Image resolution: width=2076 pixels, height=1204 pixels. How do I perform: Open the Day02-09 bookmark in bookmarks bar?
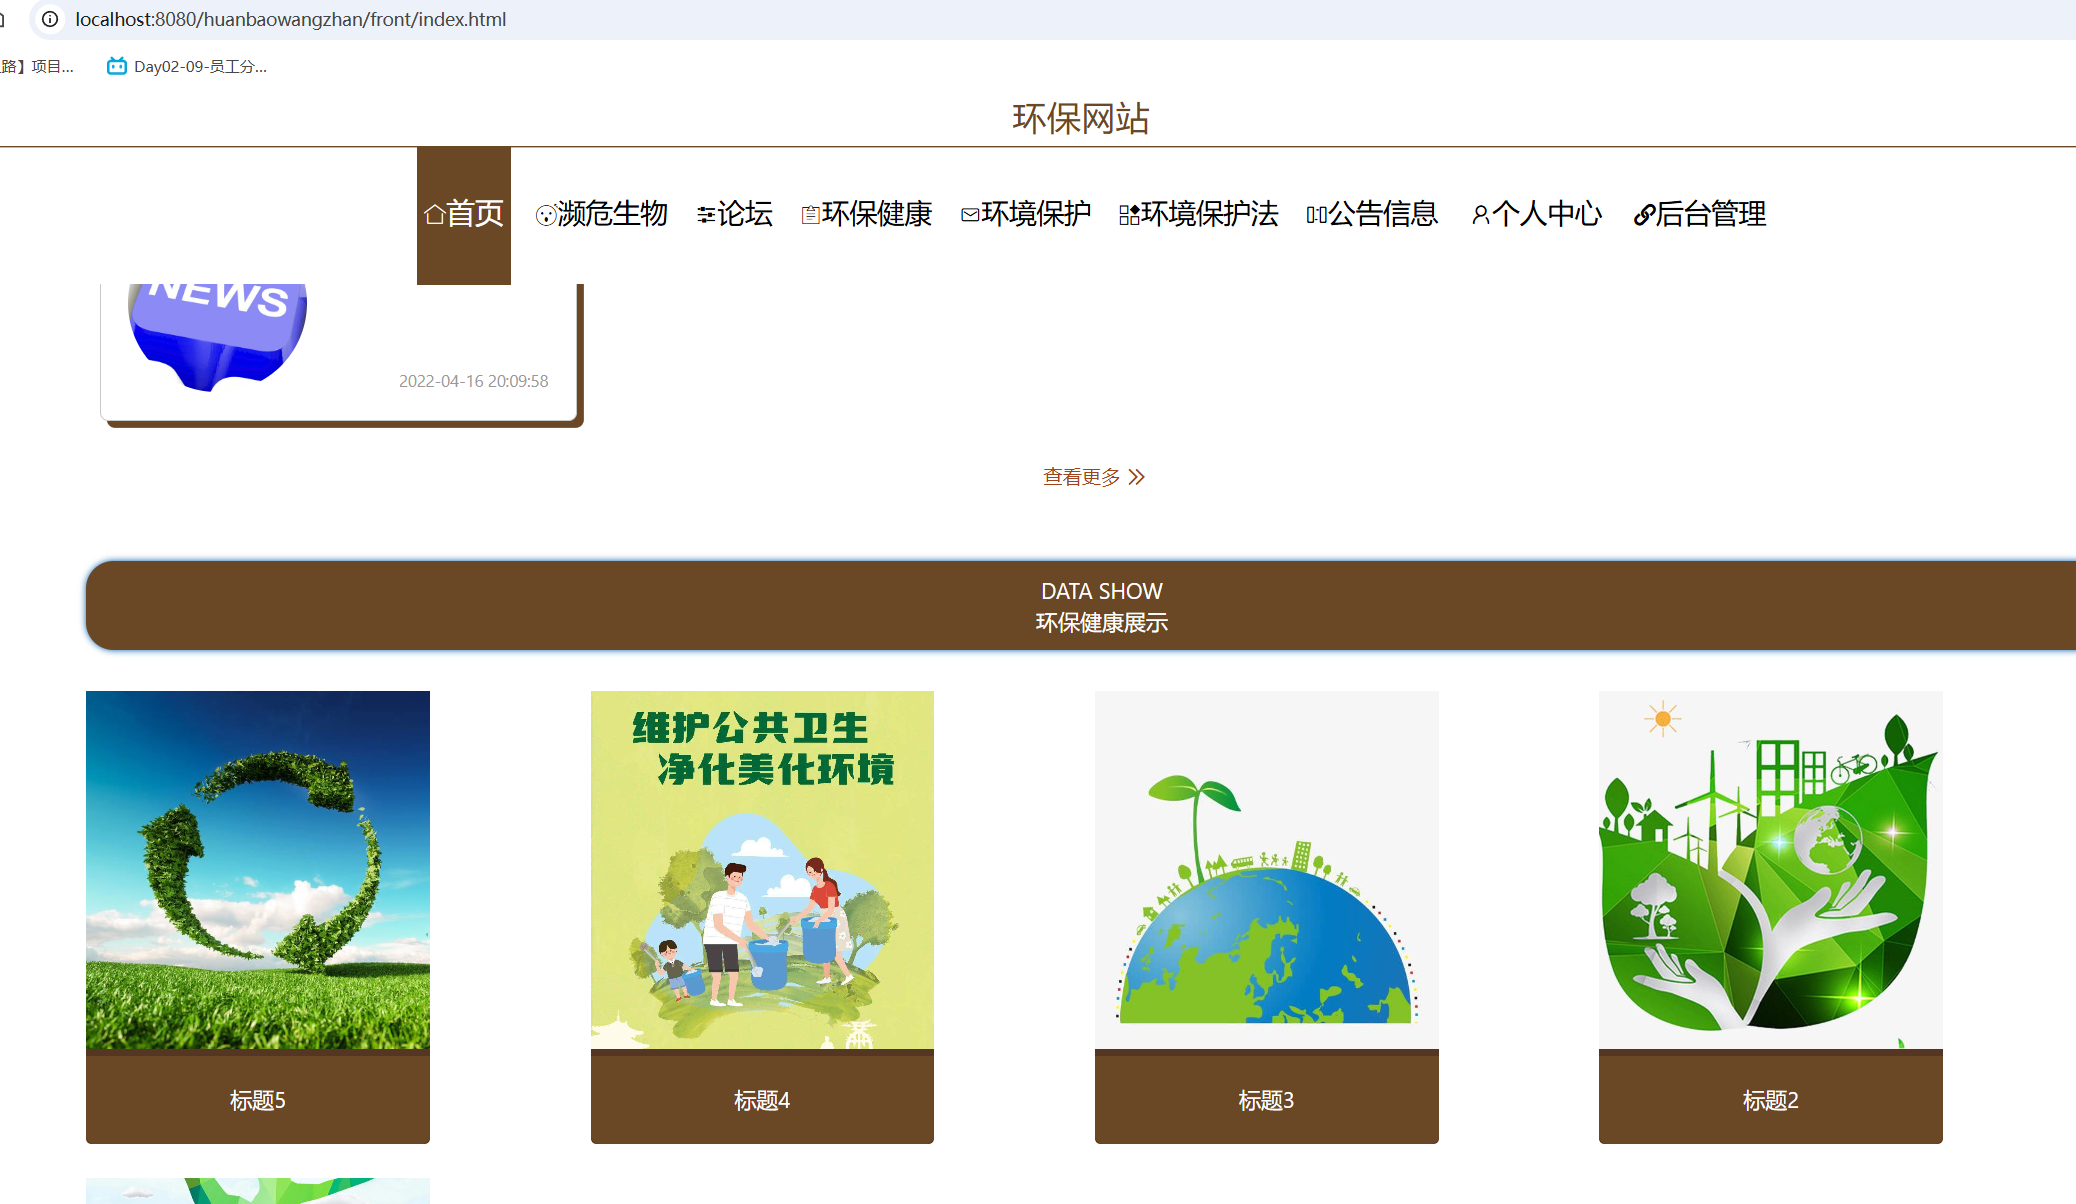click(188, 67)
